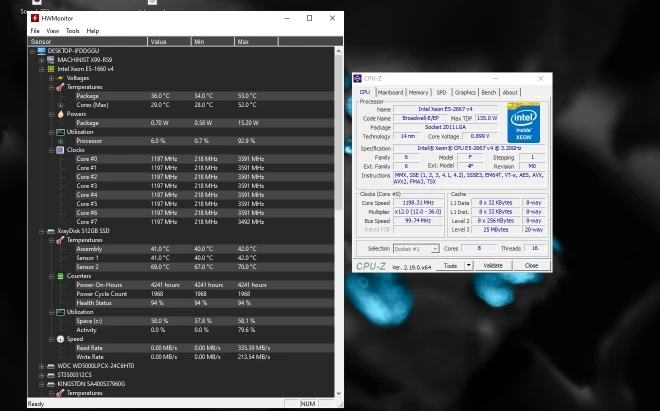This screenshot has height=411, width=660.
Task: Click the Powers flame icon
Action: pos(60,114)
